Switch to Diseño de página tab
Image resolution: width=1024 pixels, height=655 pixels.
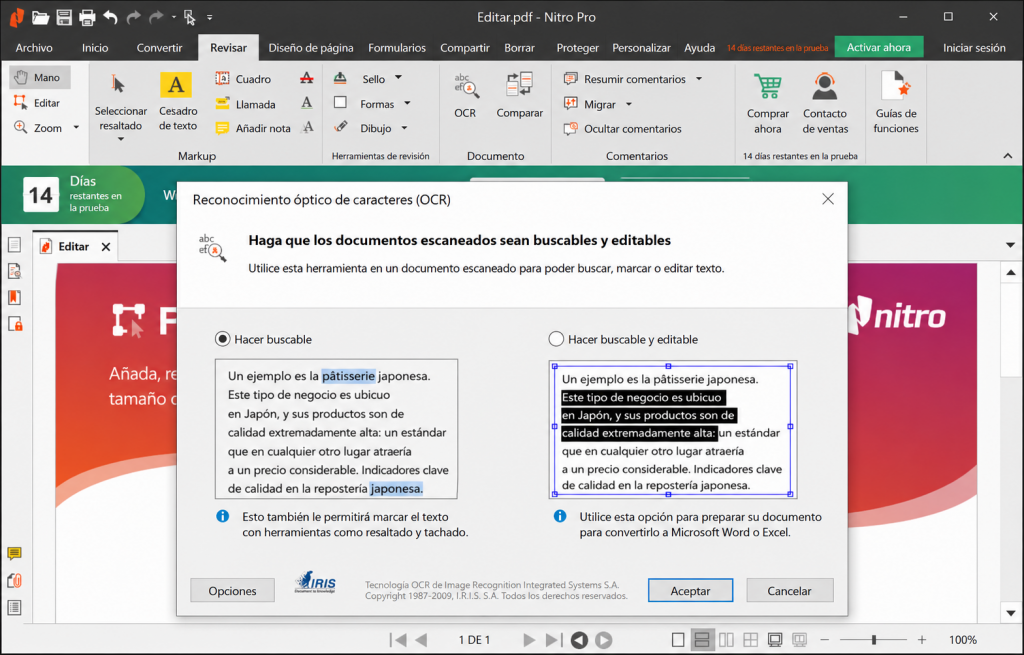[311, 48]
